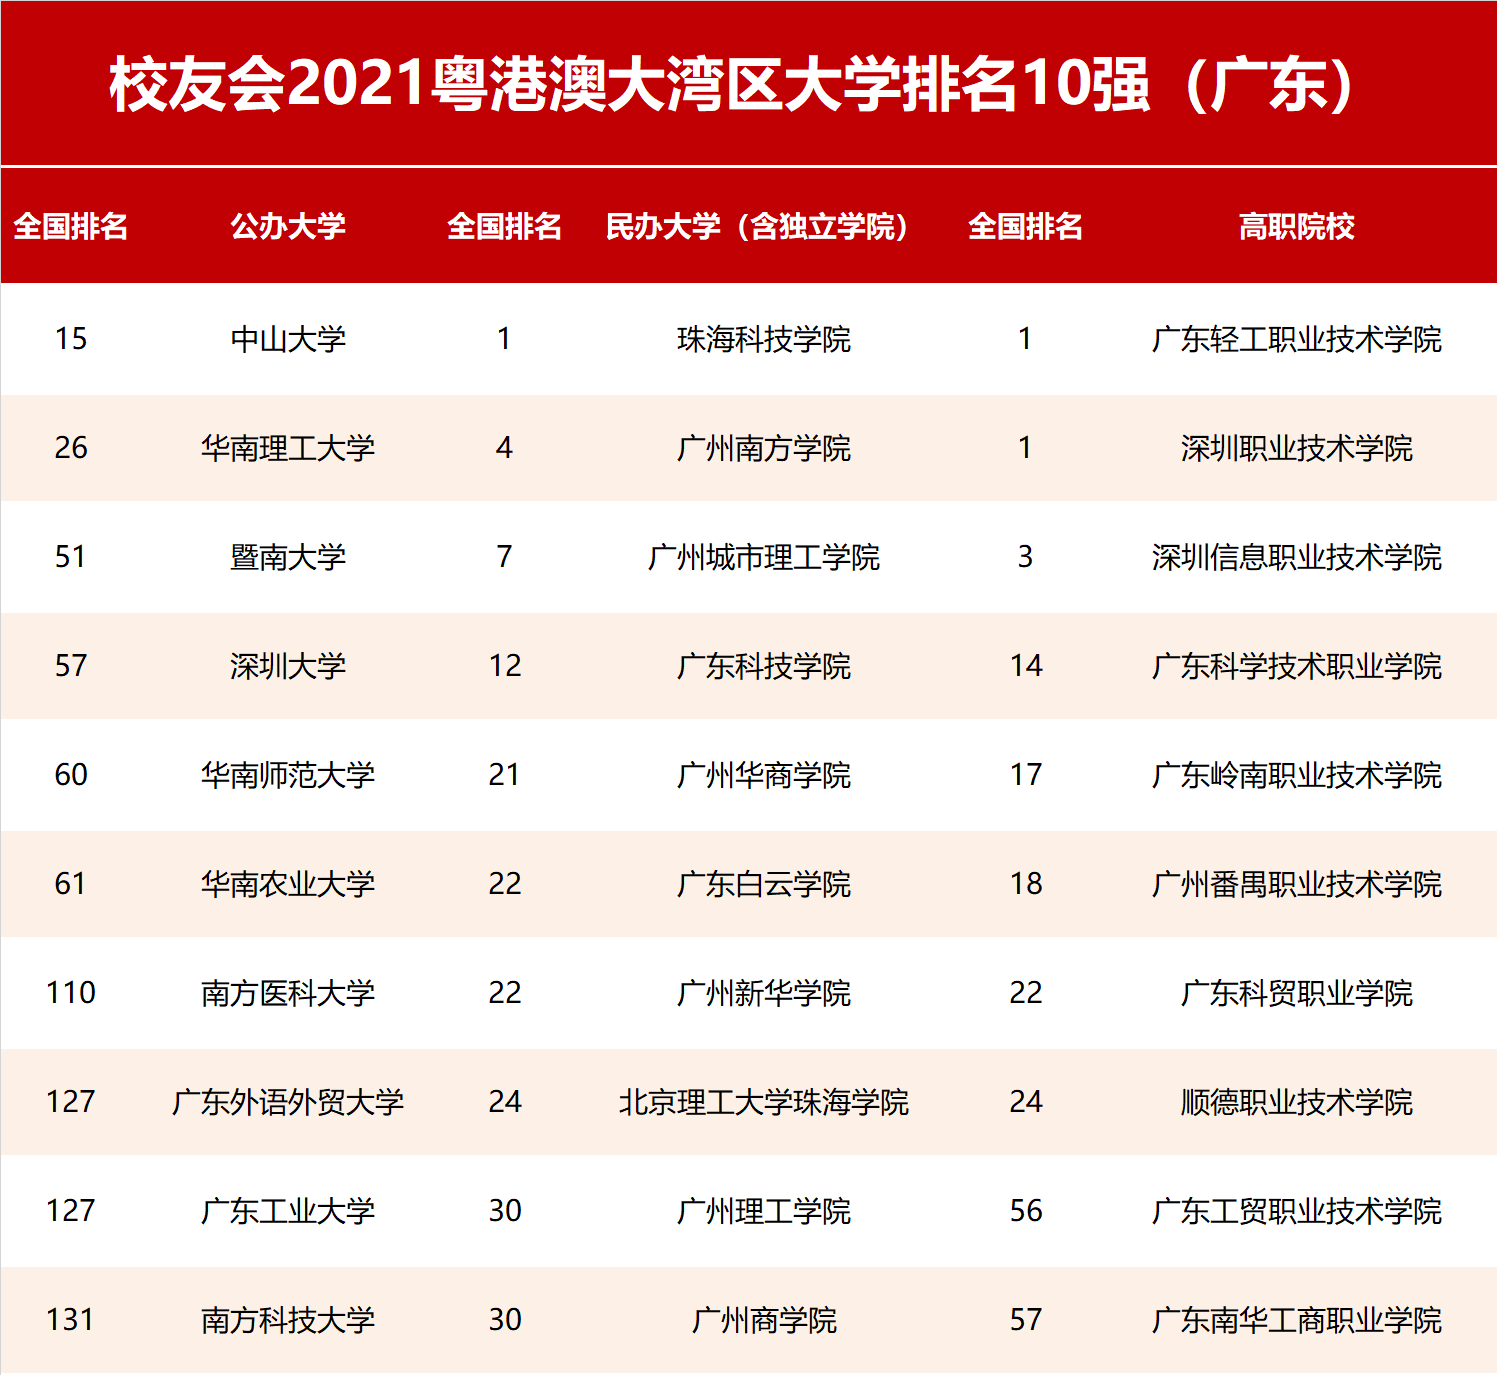
Task: Select the 中山大学 cell
Action: (x=288, y=339)
